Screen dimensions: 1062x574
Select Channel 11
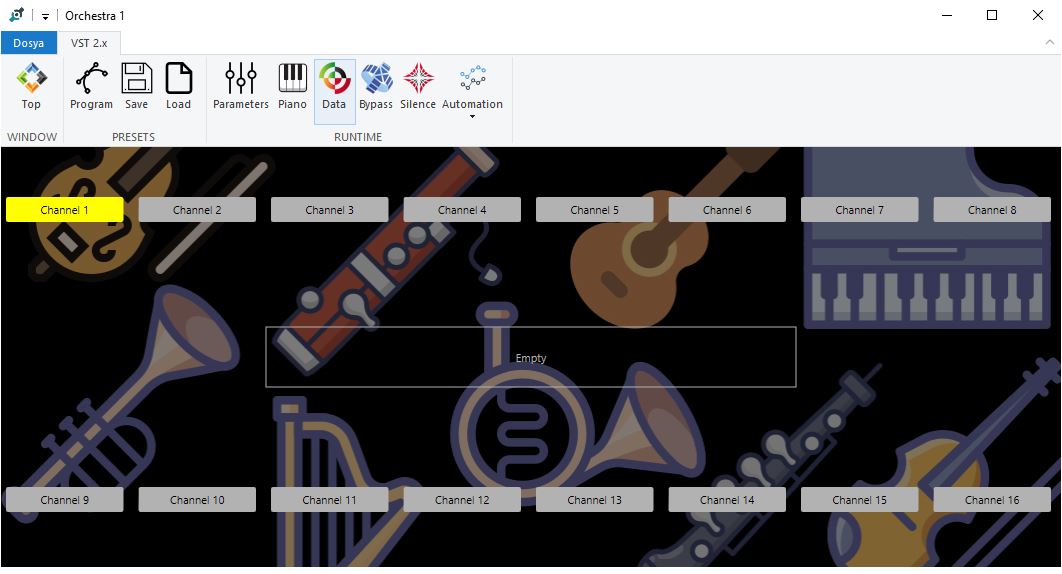pos(329,500)
